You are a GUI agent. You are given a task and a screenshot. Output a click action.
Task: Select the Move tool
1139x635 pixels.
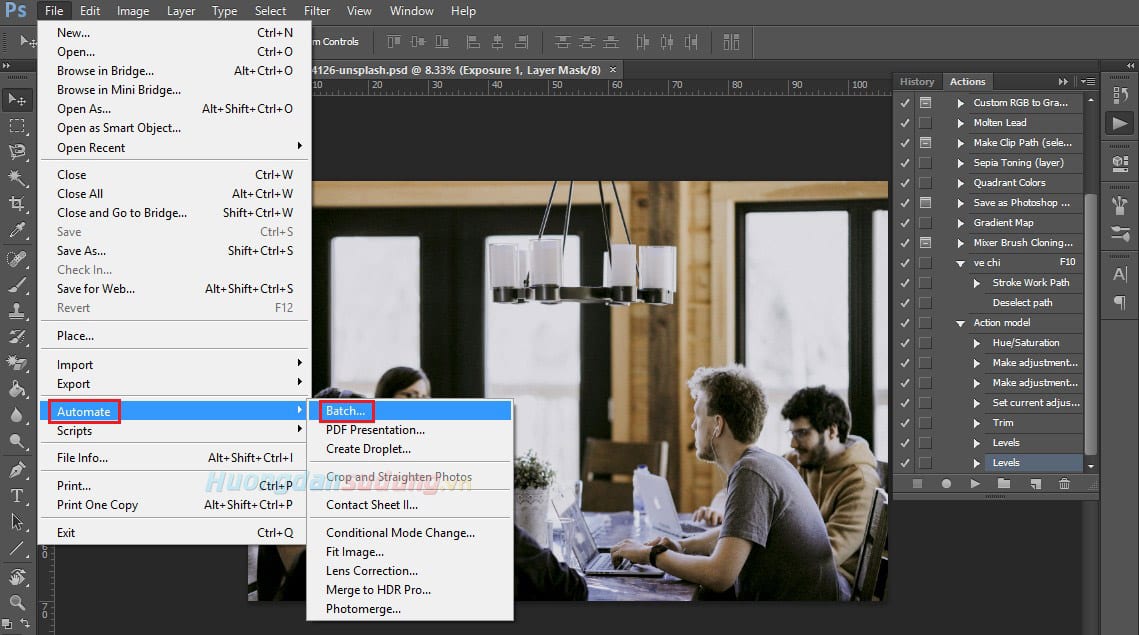click(x=18, y=100)
